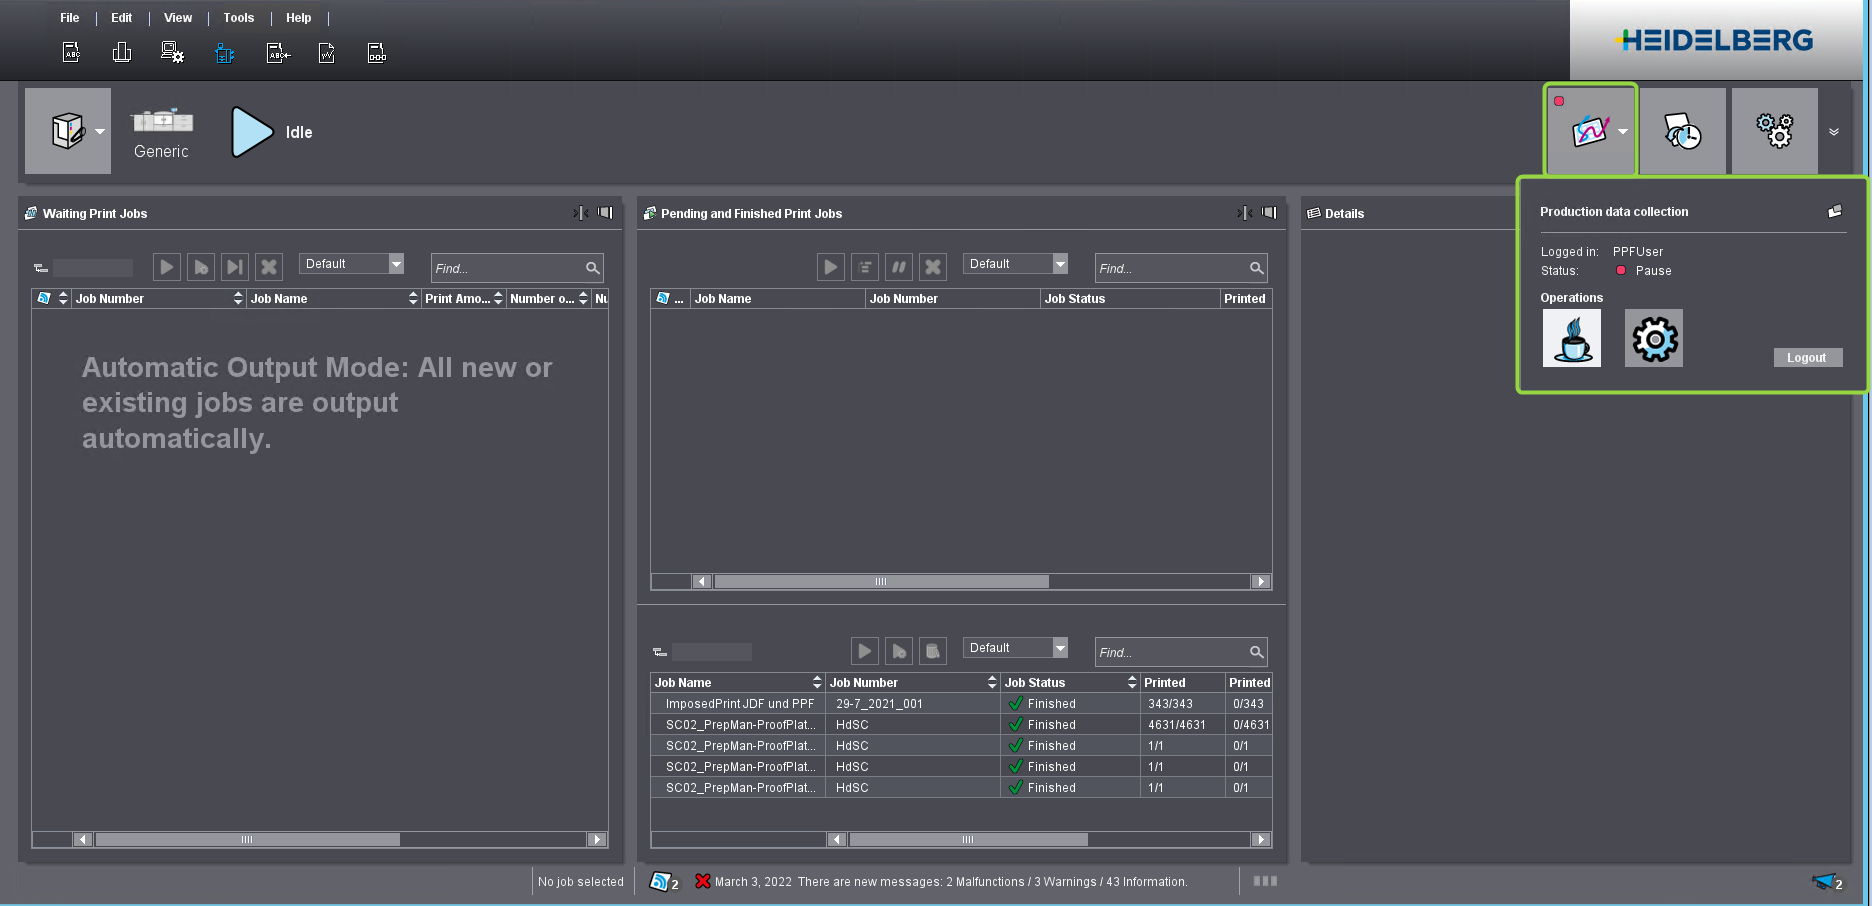This screenshot has width=1872, height=906.
Task: Expand the printer selection dropdown arrow
Action: [100, 132]
